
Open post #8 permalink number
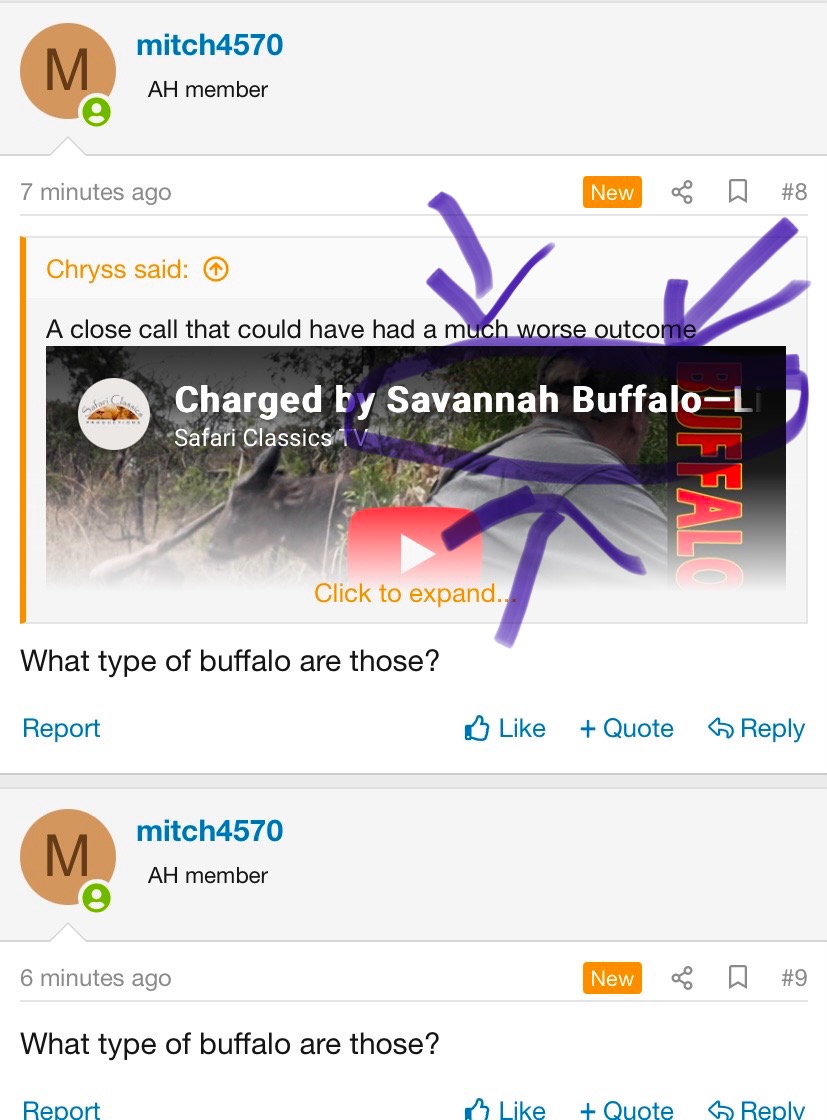[793, 192]
